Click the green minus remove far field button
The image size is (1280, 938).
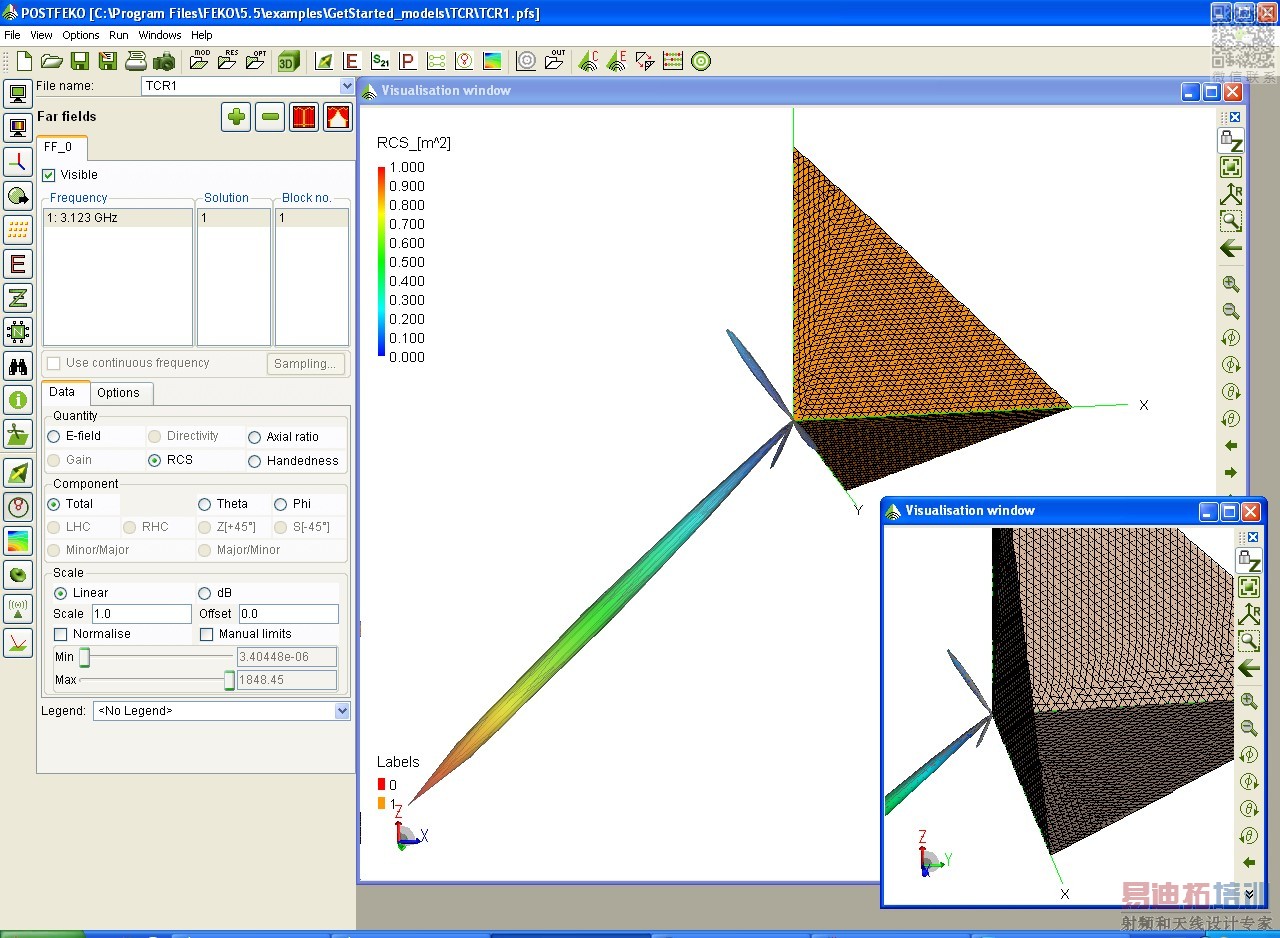click(270, 117)
